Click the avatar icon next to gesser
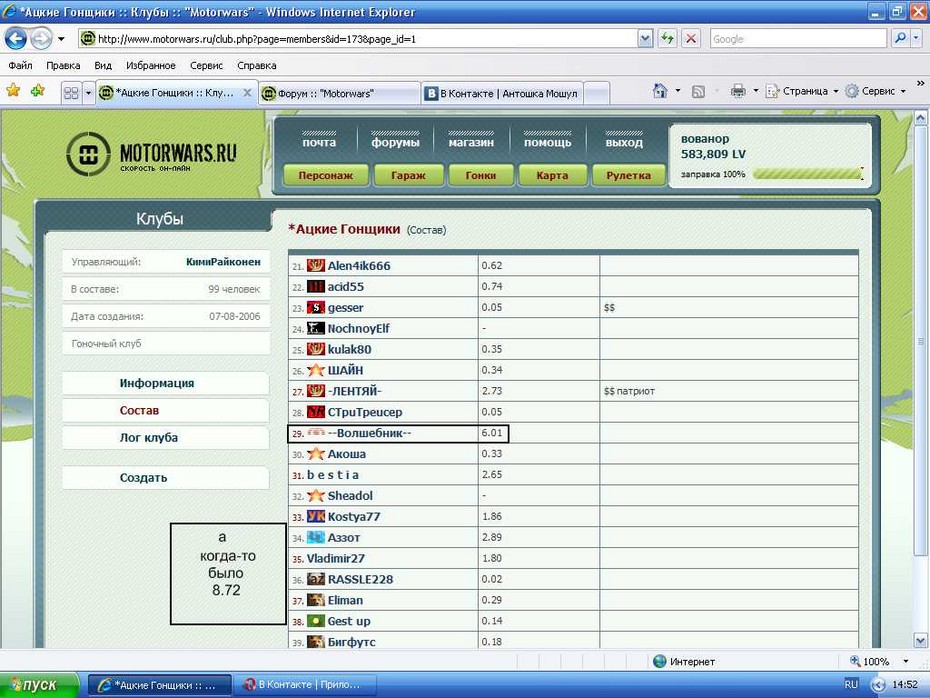The width and height of the screenshot is (930, 698). click(x=316, y=307)
